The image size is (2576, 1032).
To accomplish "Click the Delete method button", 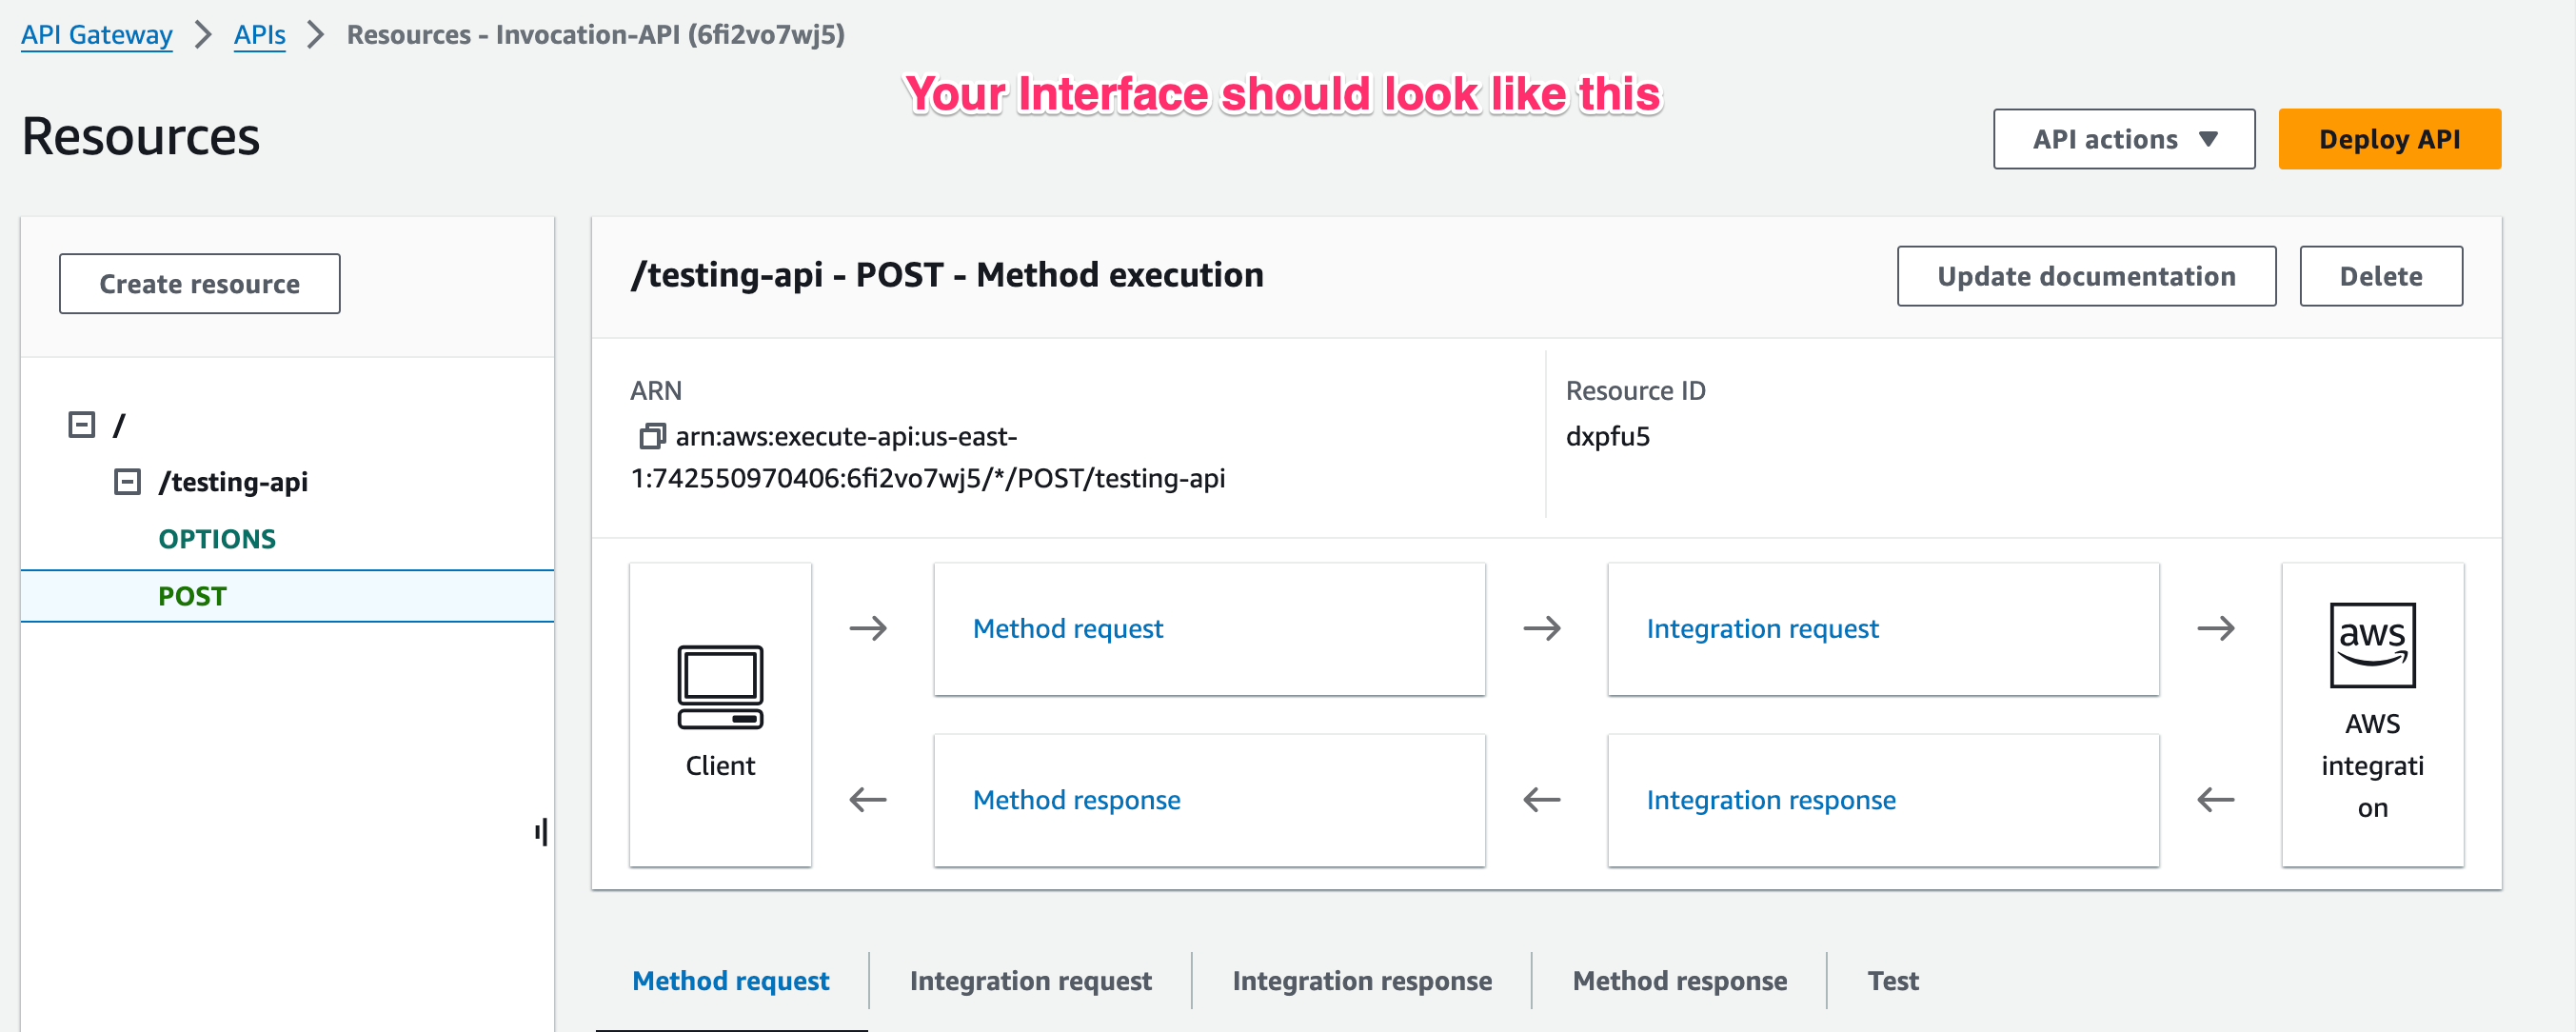I will click(2380, 276).
